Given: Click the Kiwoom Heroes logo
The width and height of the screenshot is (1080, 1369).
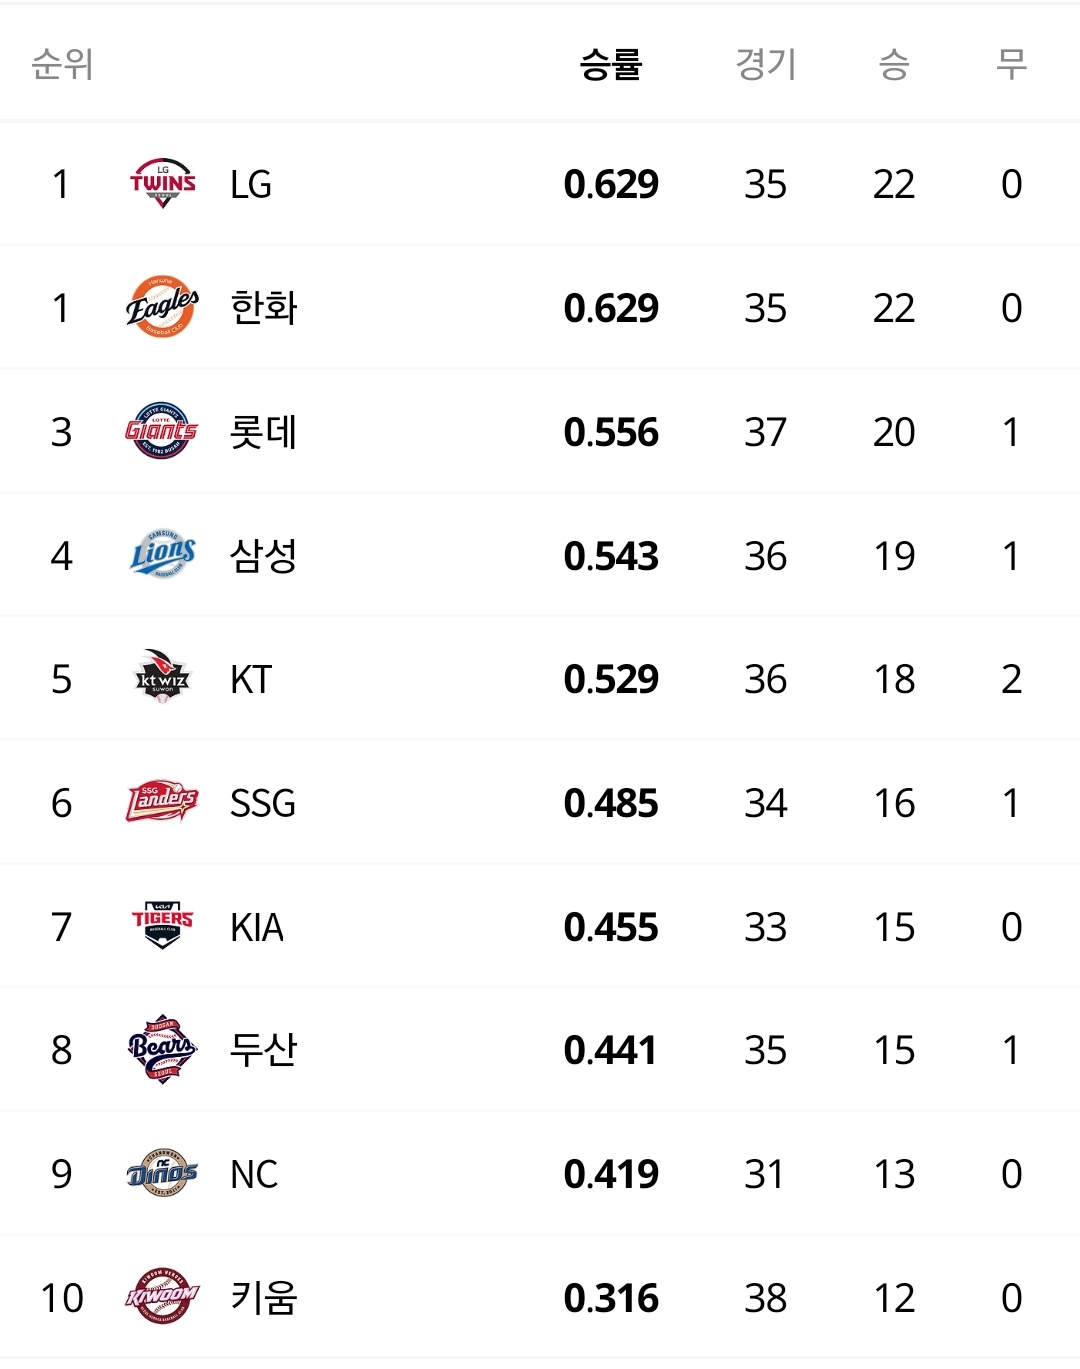Looking at the screenshot, I should 162,1297.
